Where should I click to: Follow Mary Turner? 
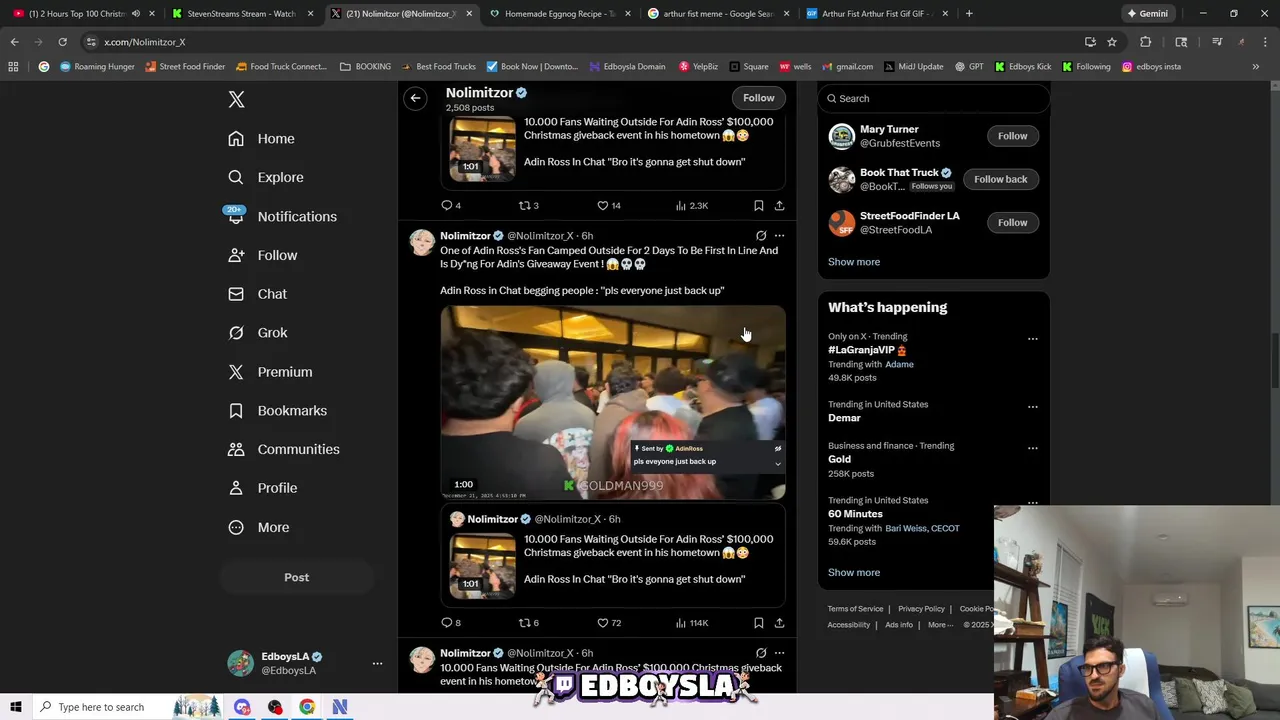point(1012,136)
